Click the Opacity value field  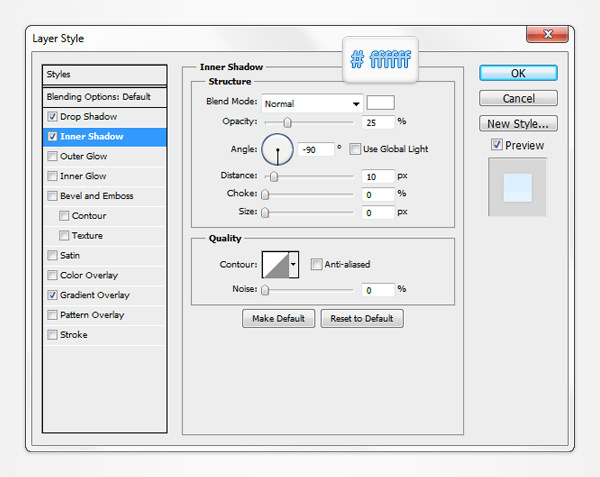click(376, 122)
